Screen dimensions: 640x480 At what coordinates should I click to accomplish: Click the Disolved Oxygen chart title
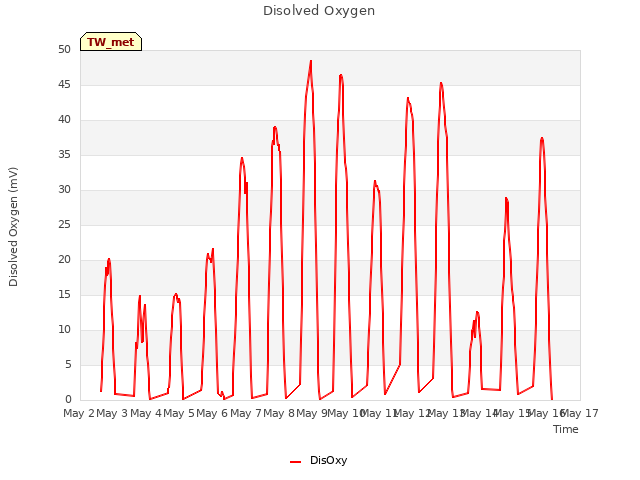[319, 11]
